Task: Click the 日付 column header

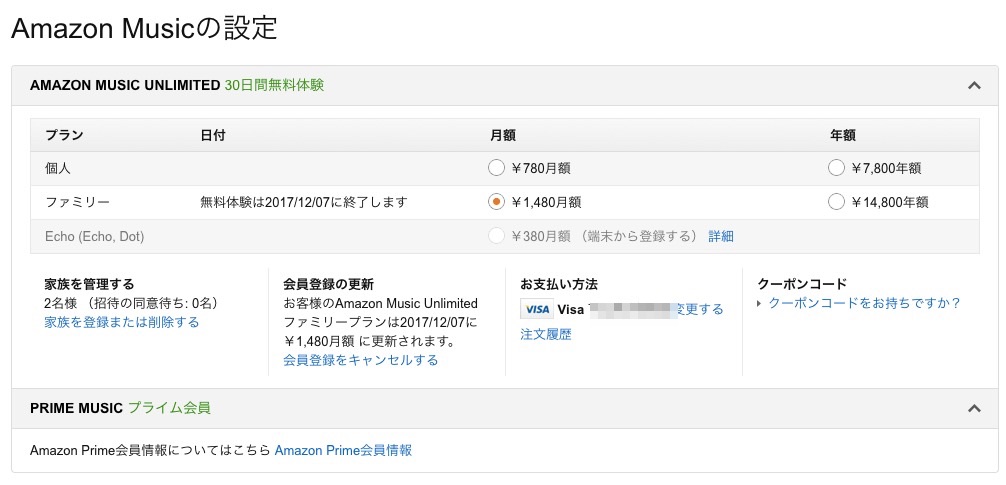Action: (213, 135)
